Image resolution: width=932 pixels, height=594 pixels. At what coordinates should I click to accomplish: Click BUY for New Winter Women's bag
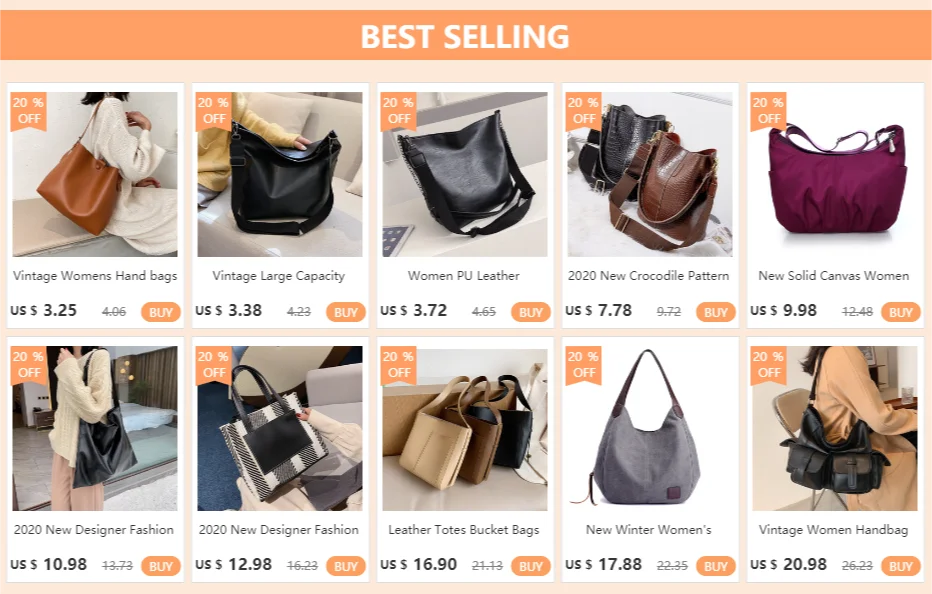tap(716, 566)
